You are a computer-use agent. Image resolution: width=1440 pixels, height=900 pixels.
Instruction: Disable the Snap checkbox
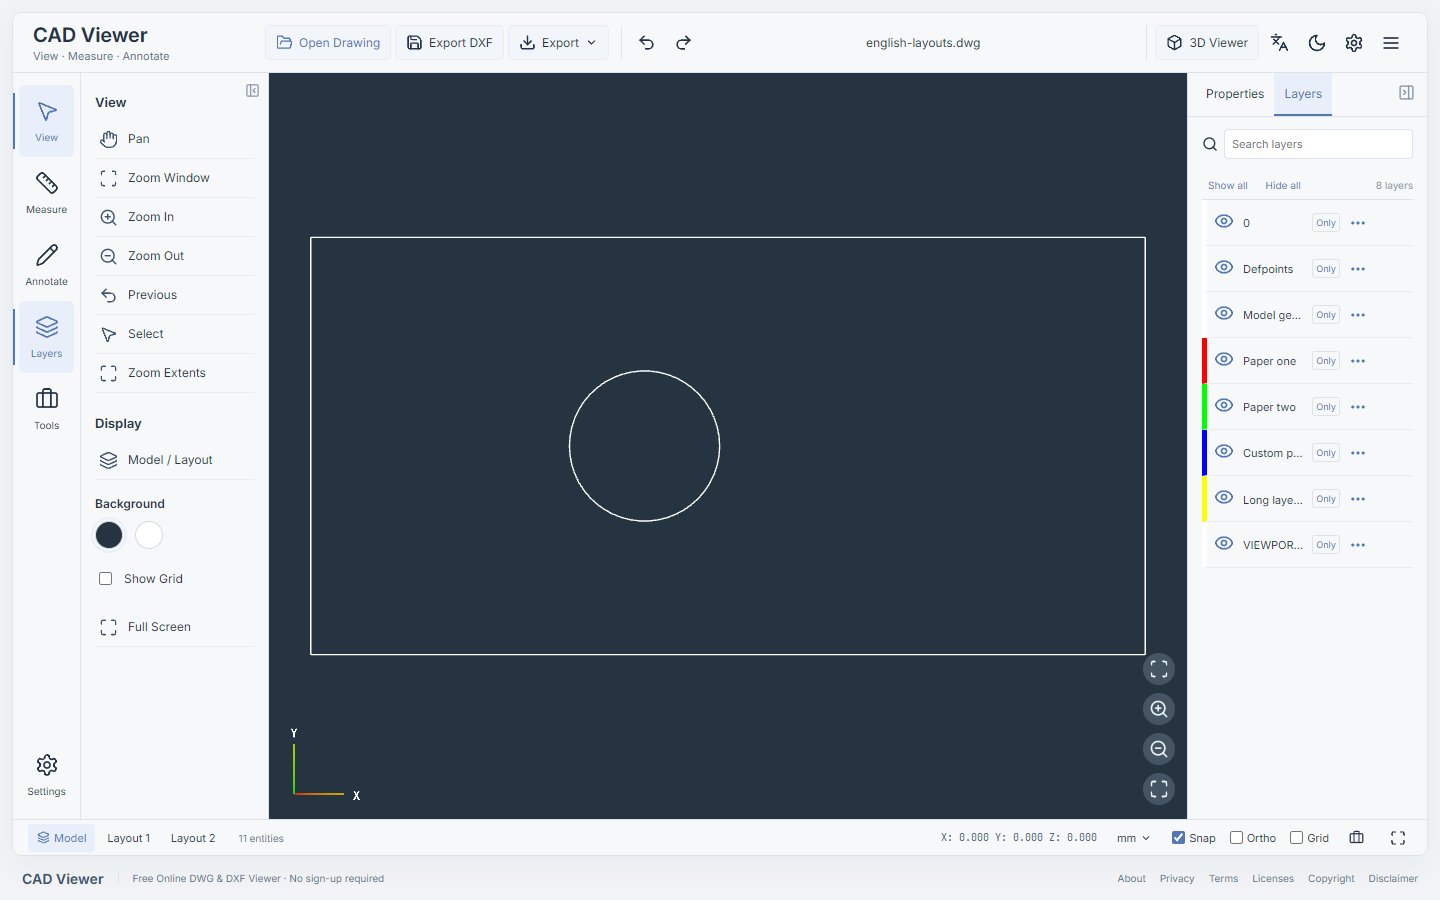pos(1178,838)
